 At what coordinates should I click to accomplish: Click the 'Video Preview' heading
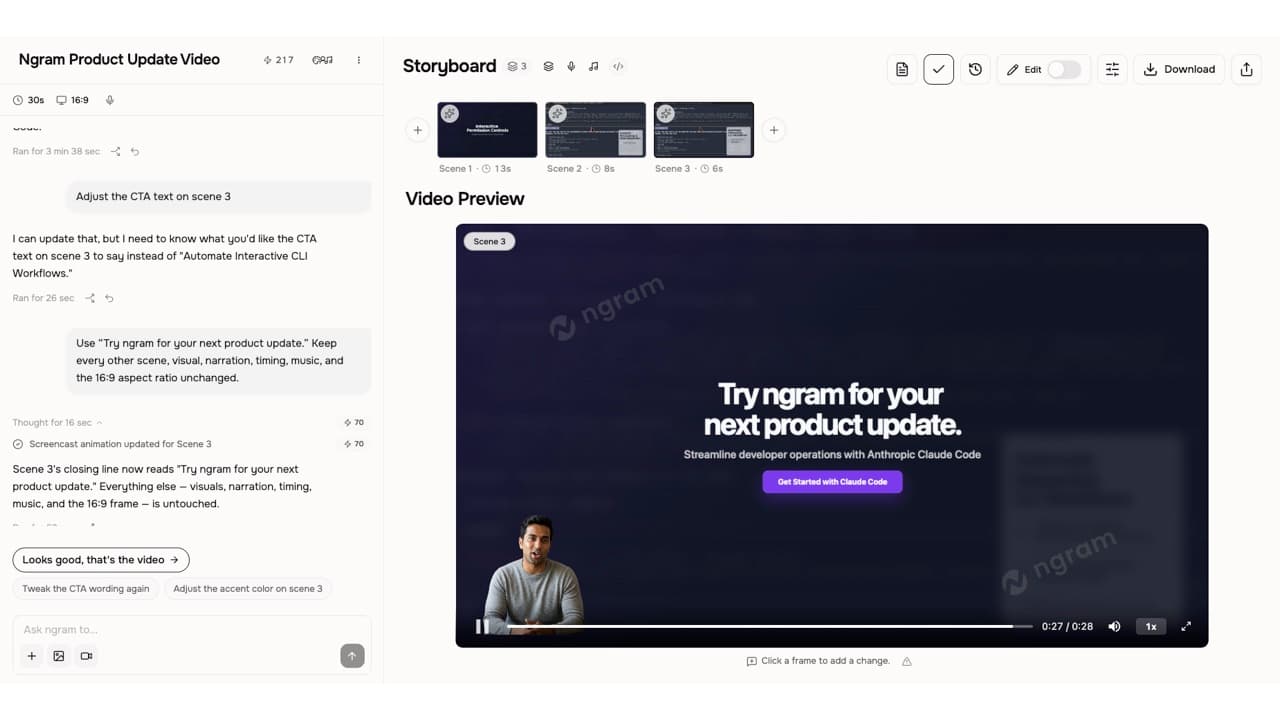pos(465,198)
